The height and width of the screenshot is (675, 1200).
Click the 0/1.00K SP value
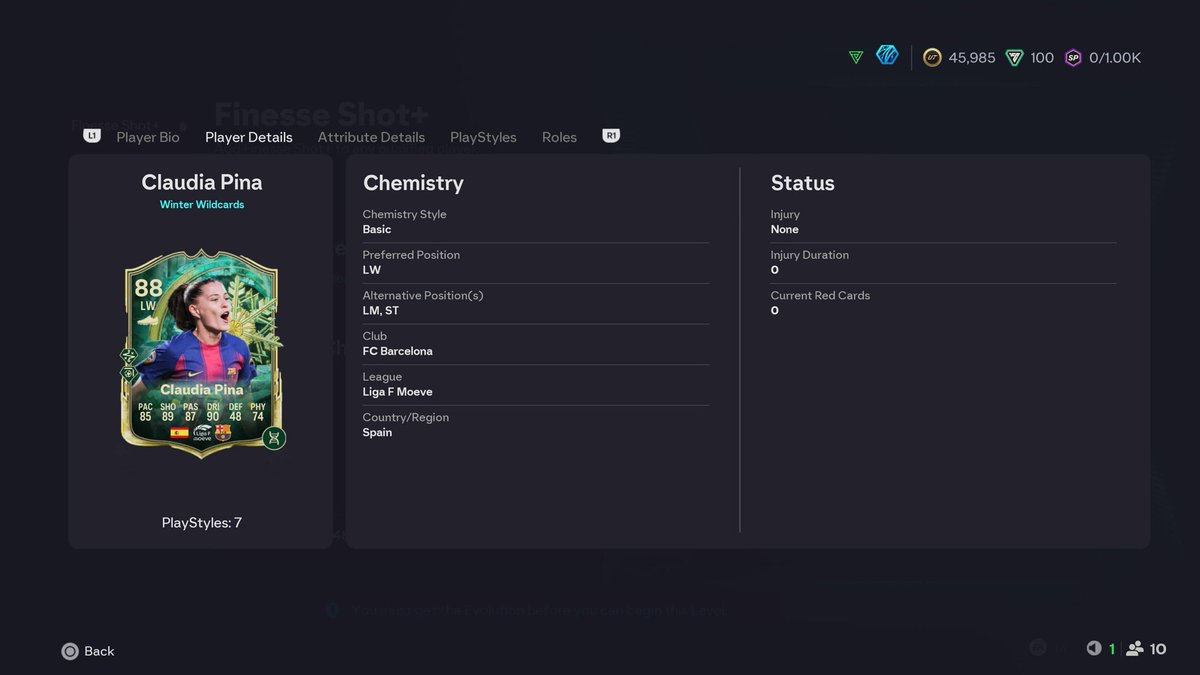coord(1115,58)
